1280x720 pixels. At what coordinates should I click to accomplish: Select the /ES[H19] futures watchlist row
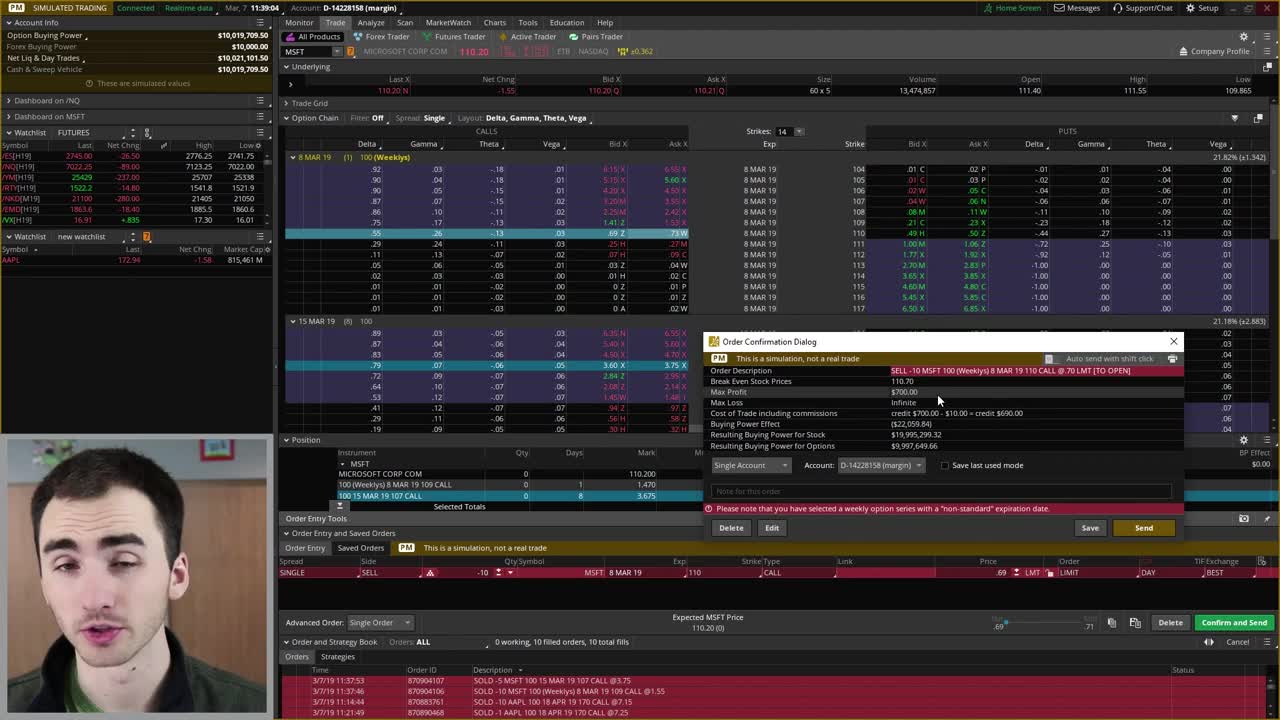[x=133, y=156]
